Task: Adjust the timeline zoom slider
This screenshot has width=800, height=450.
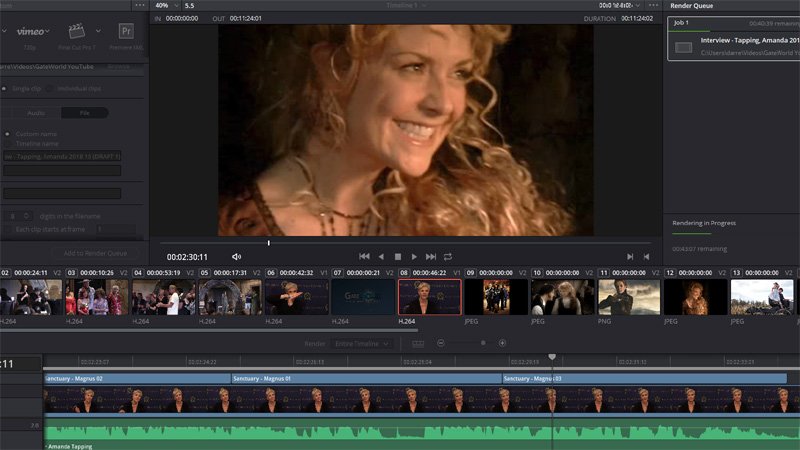Action: click(x=483, y=343)
